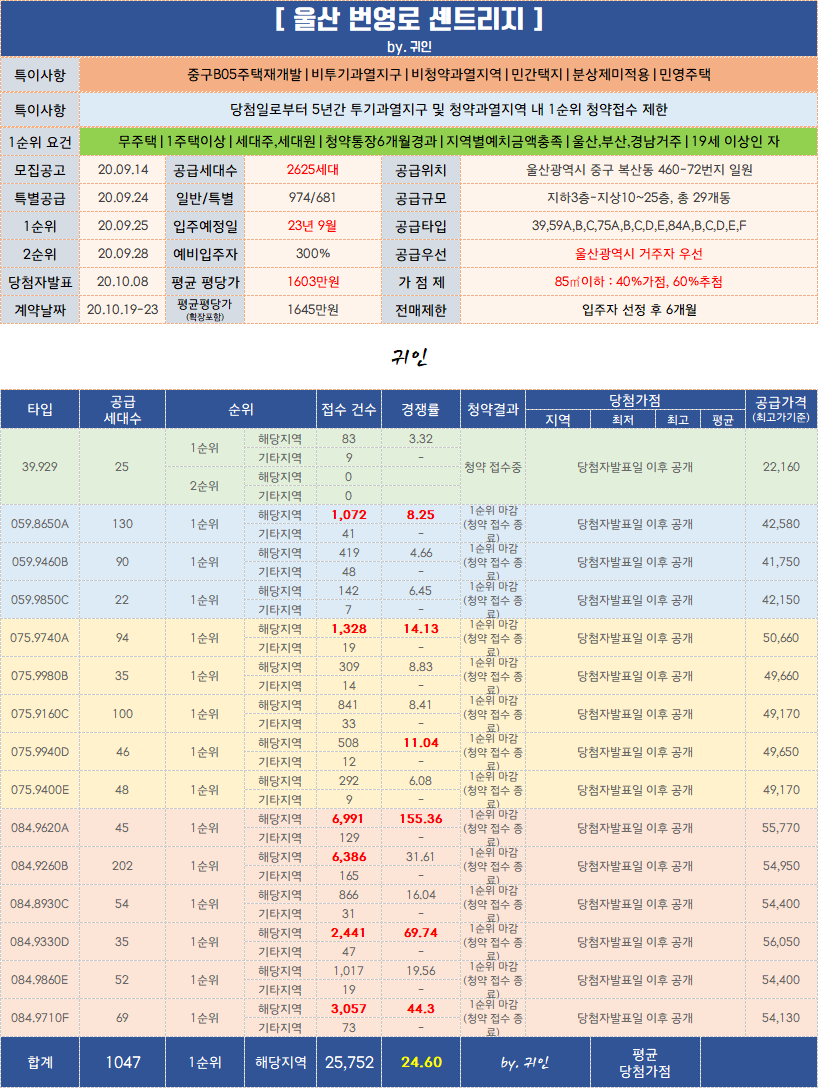The height and width of the screenshot is (1088, 818).
Task: Select the 11.04 competition ratio
Action: point(420,743)
